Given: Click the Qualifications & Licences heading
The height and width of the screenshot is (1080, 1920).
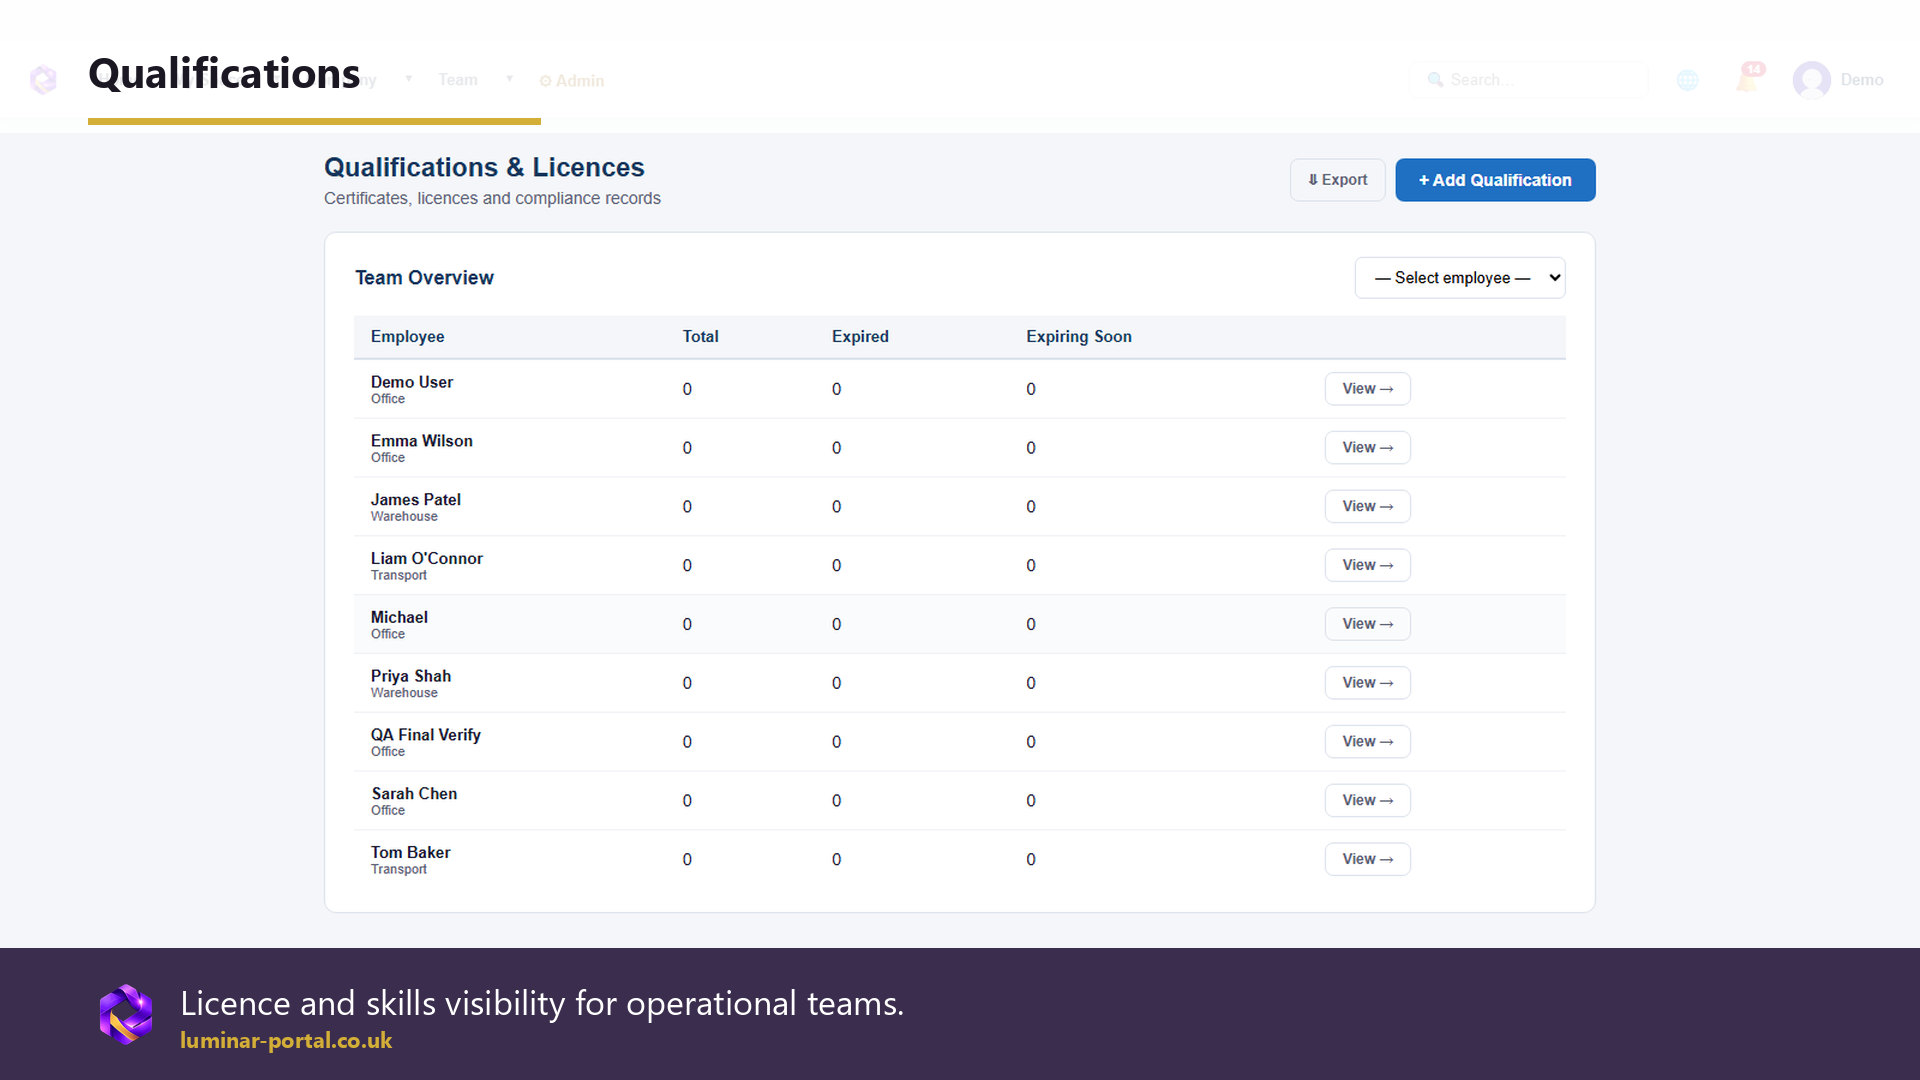Looking at the screenshot, I should pos(484,167).
